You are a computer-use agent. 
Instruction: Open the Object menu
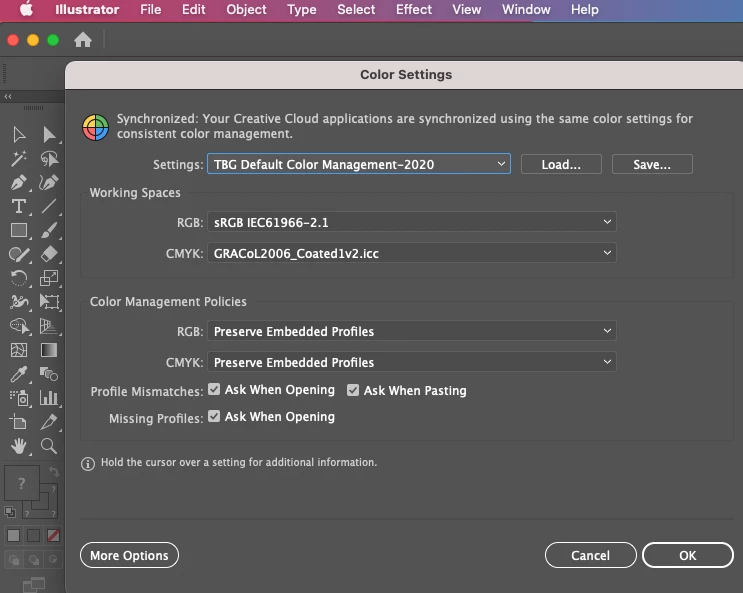[246, 9]
